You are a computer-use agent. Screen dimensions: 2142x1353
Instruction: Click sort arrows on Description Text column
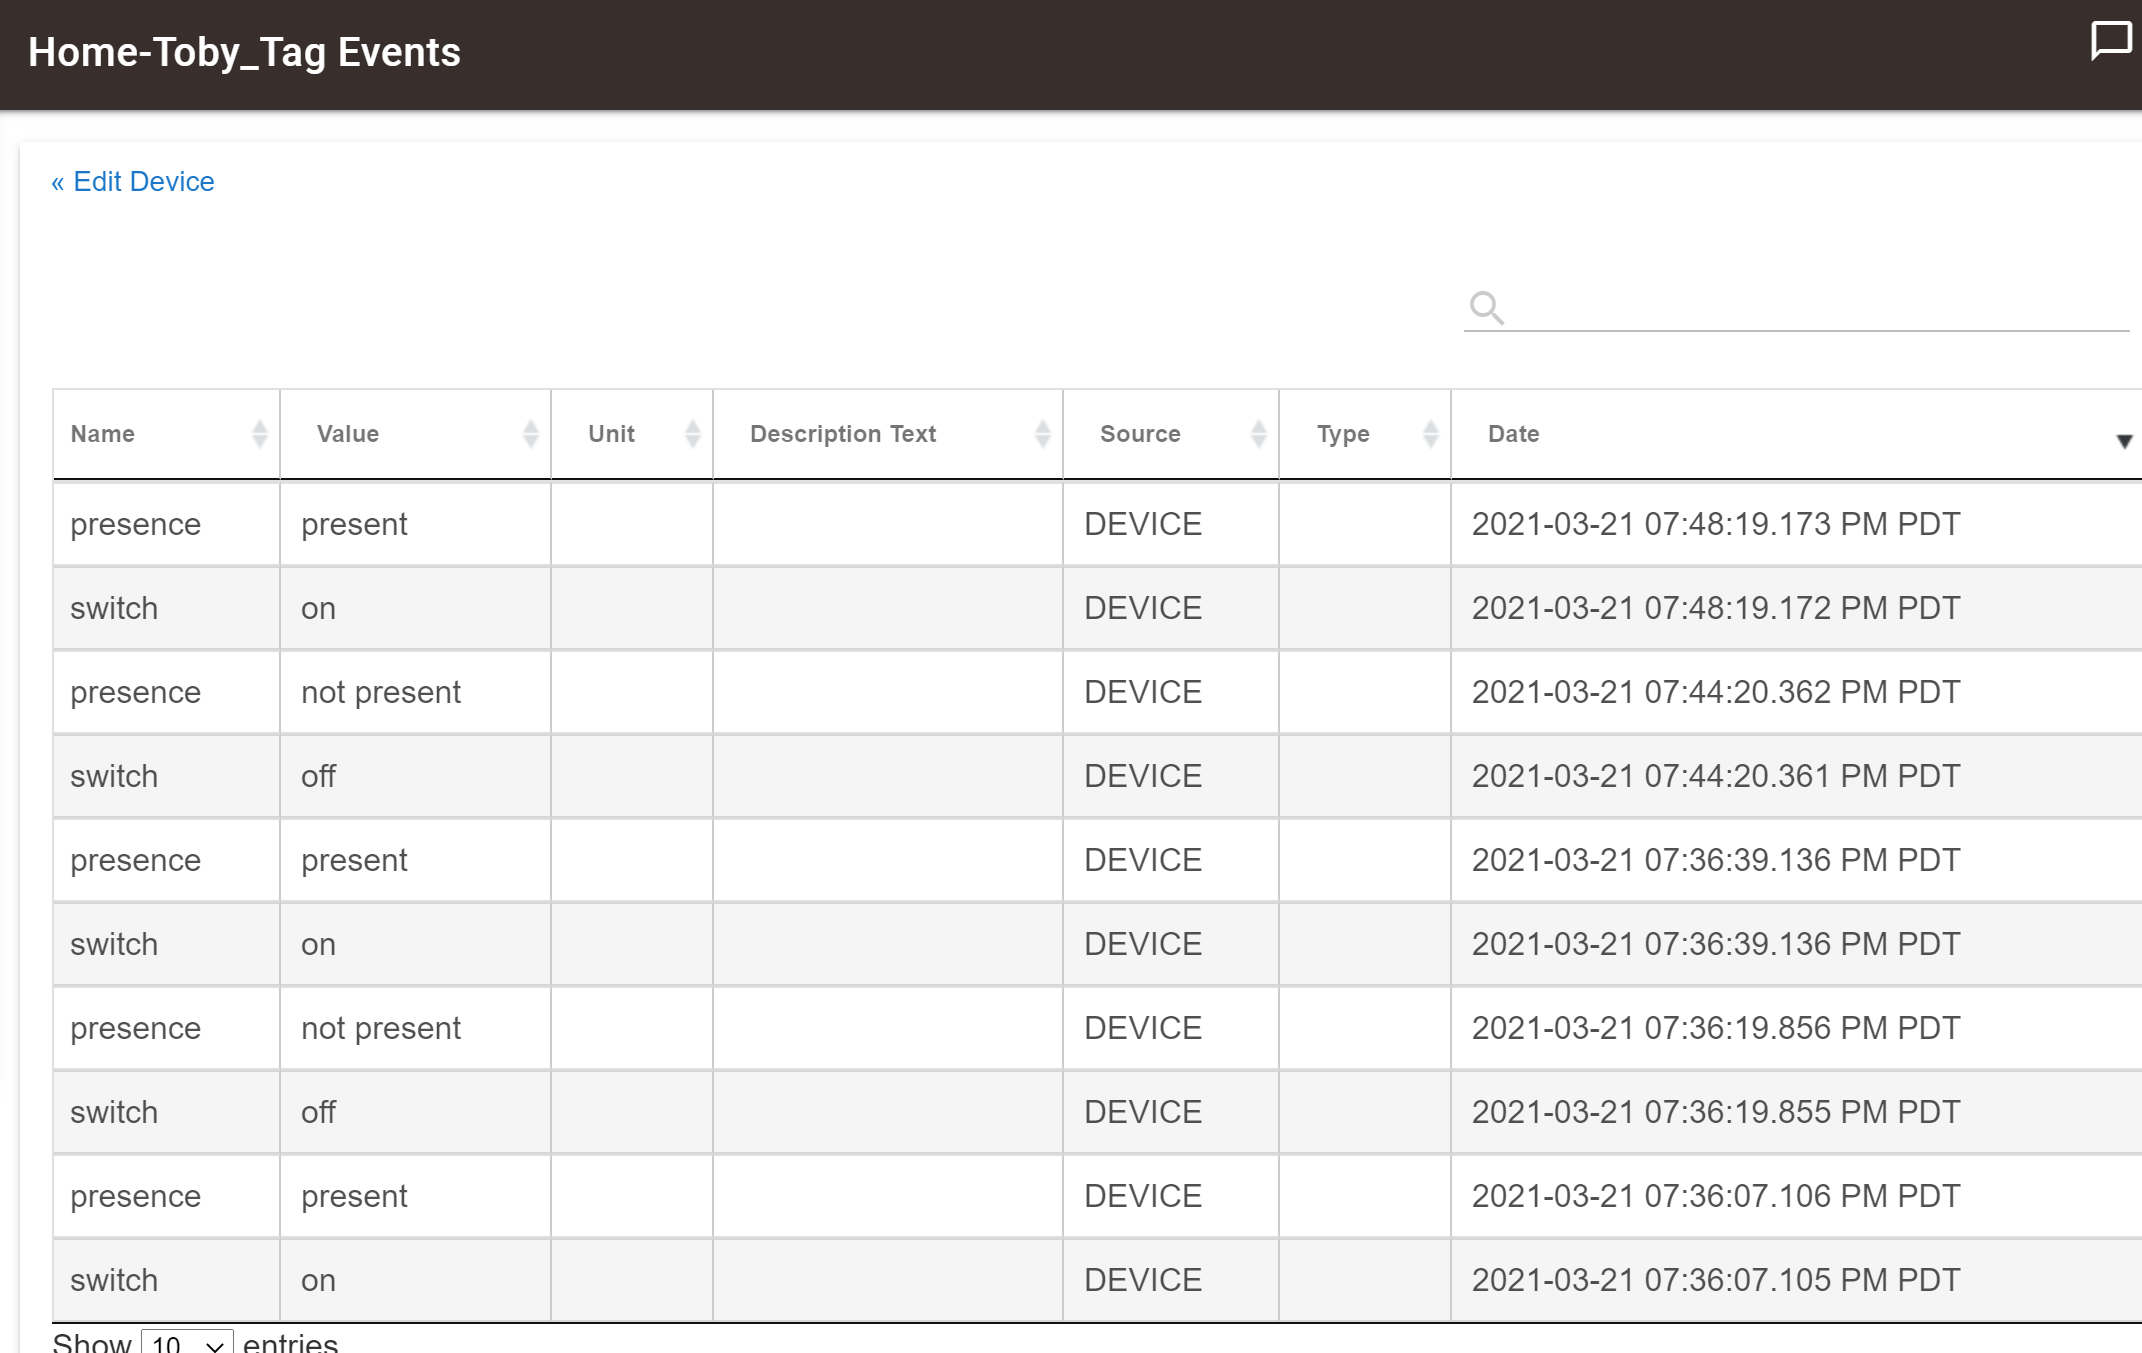(1042, 434)
